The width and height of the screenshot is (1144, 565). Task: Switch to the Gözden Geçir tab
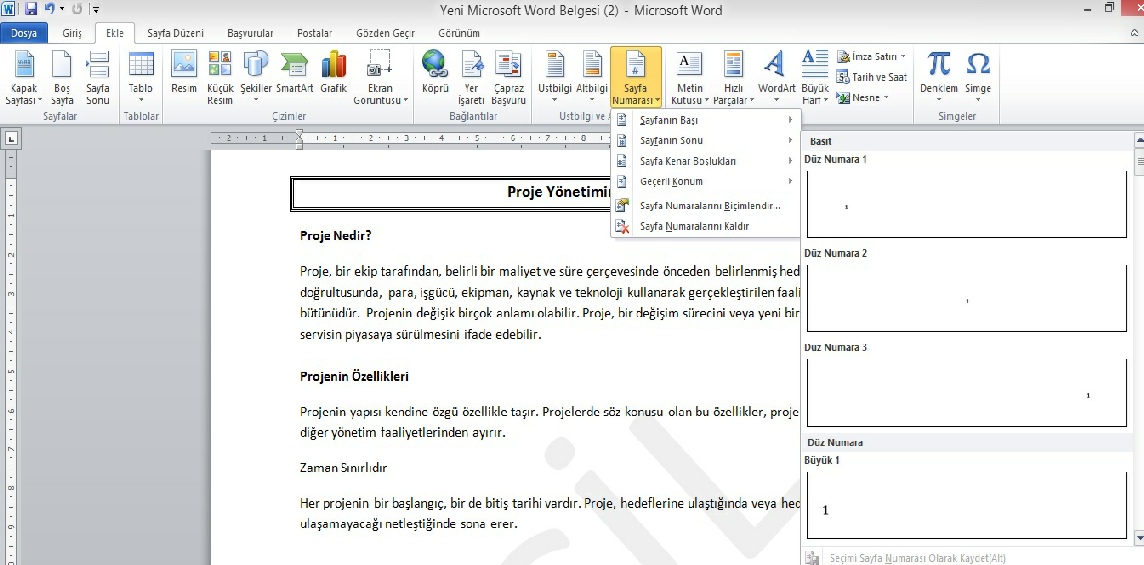385,33
